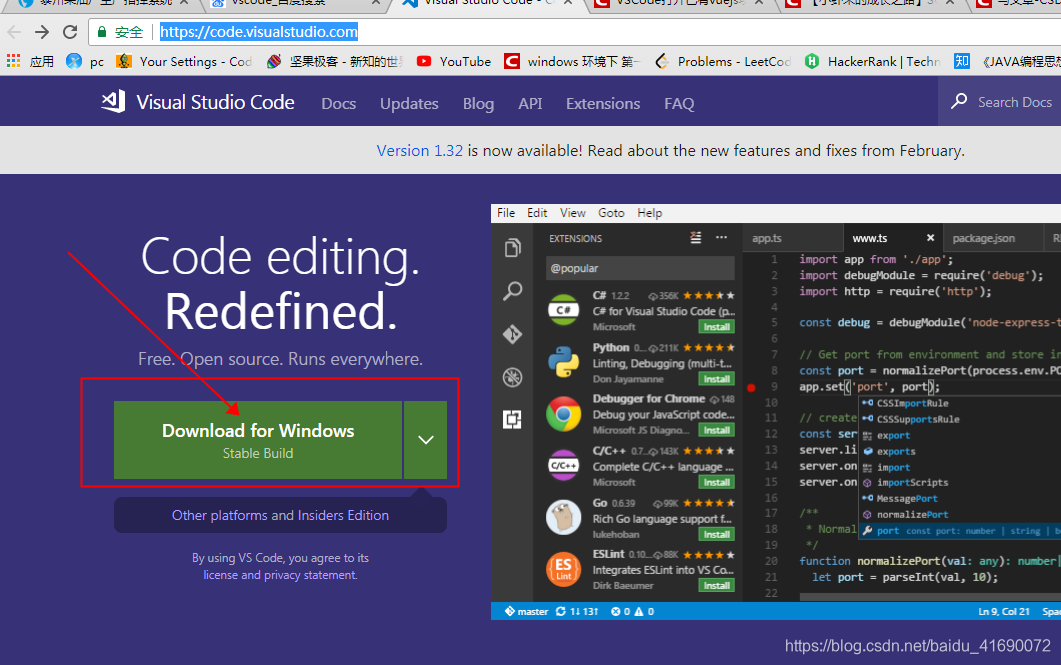Click the Extensions icon in activity bar

[512, 419]
